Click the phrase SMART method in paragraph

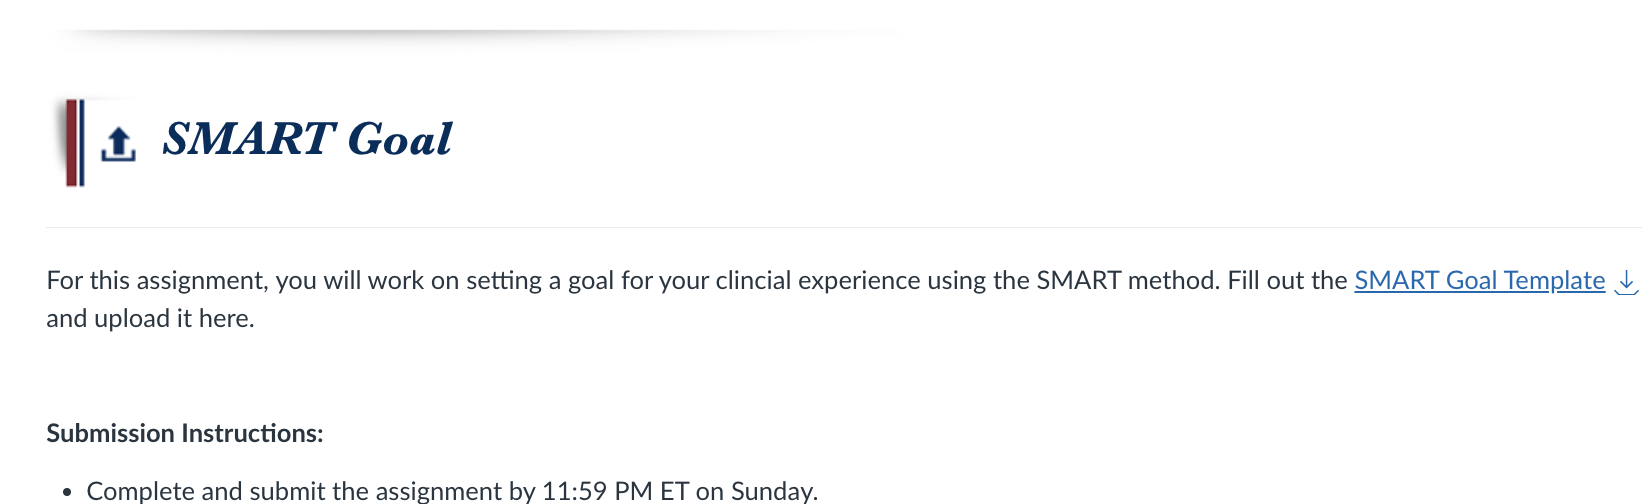pyautogui.click(x=1128, y=281)
